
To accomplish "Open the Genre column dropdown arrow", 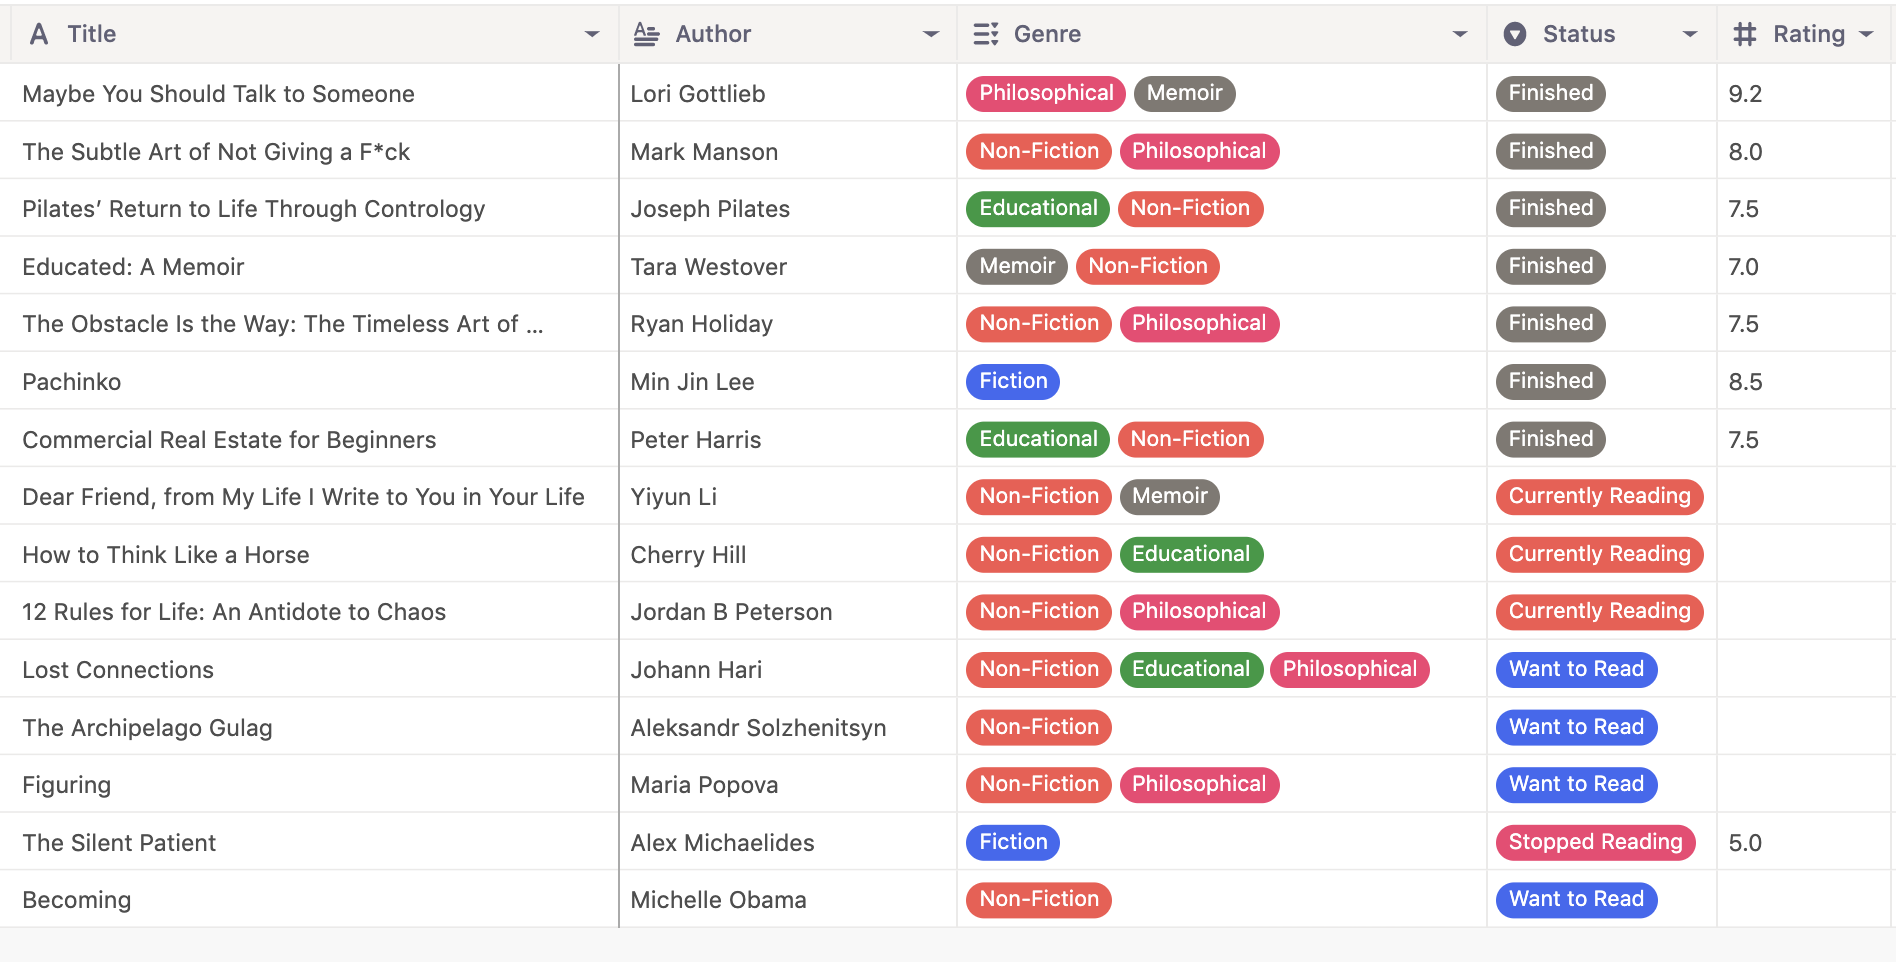I will tap(1460, 34).
